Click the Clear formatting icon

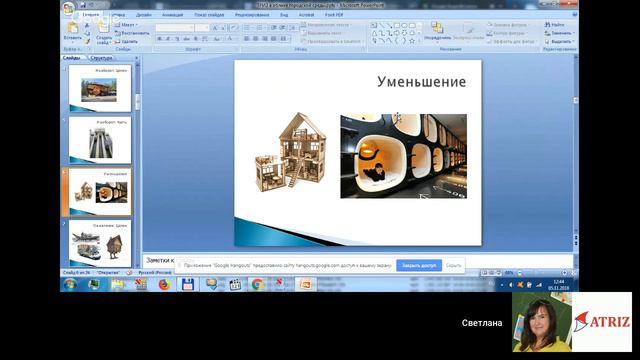233,28
